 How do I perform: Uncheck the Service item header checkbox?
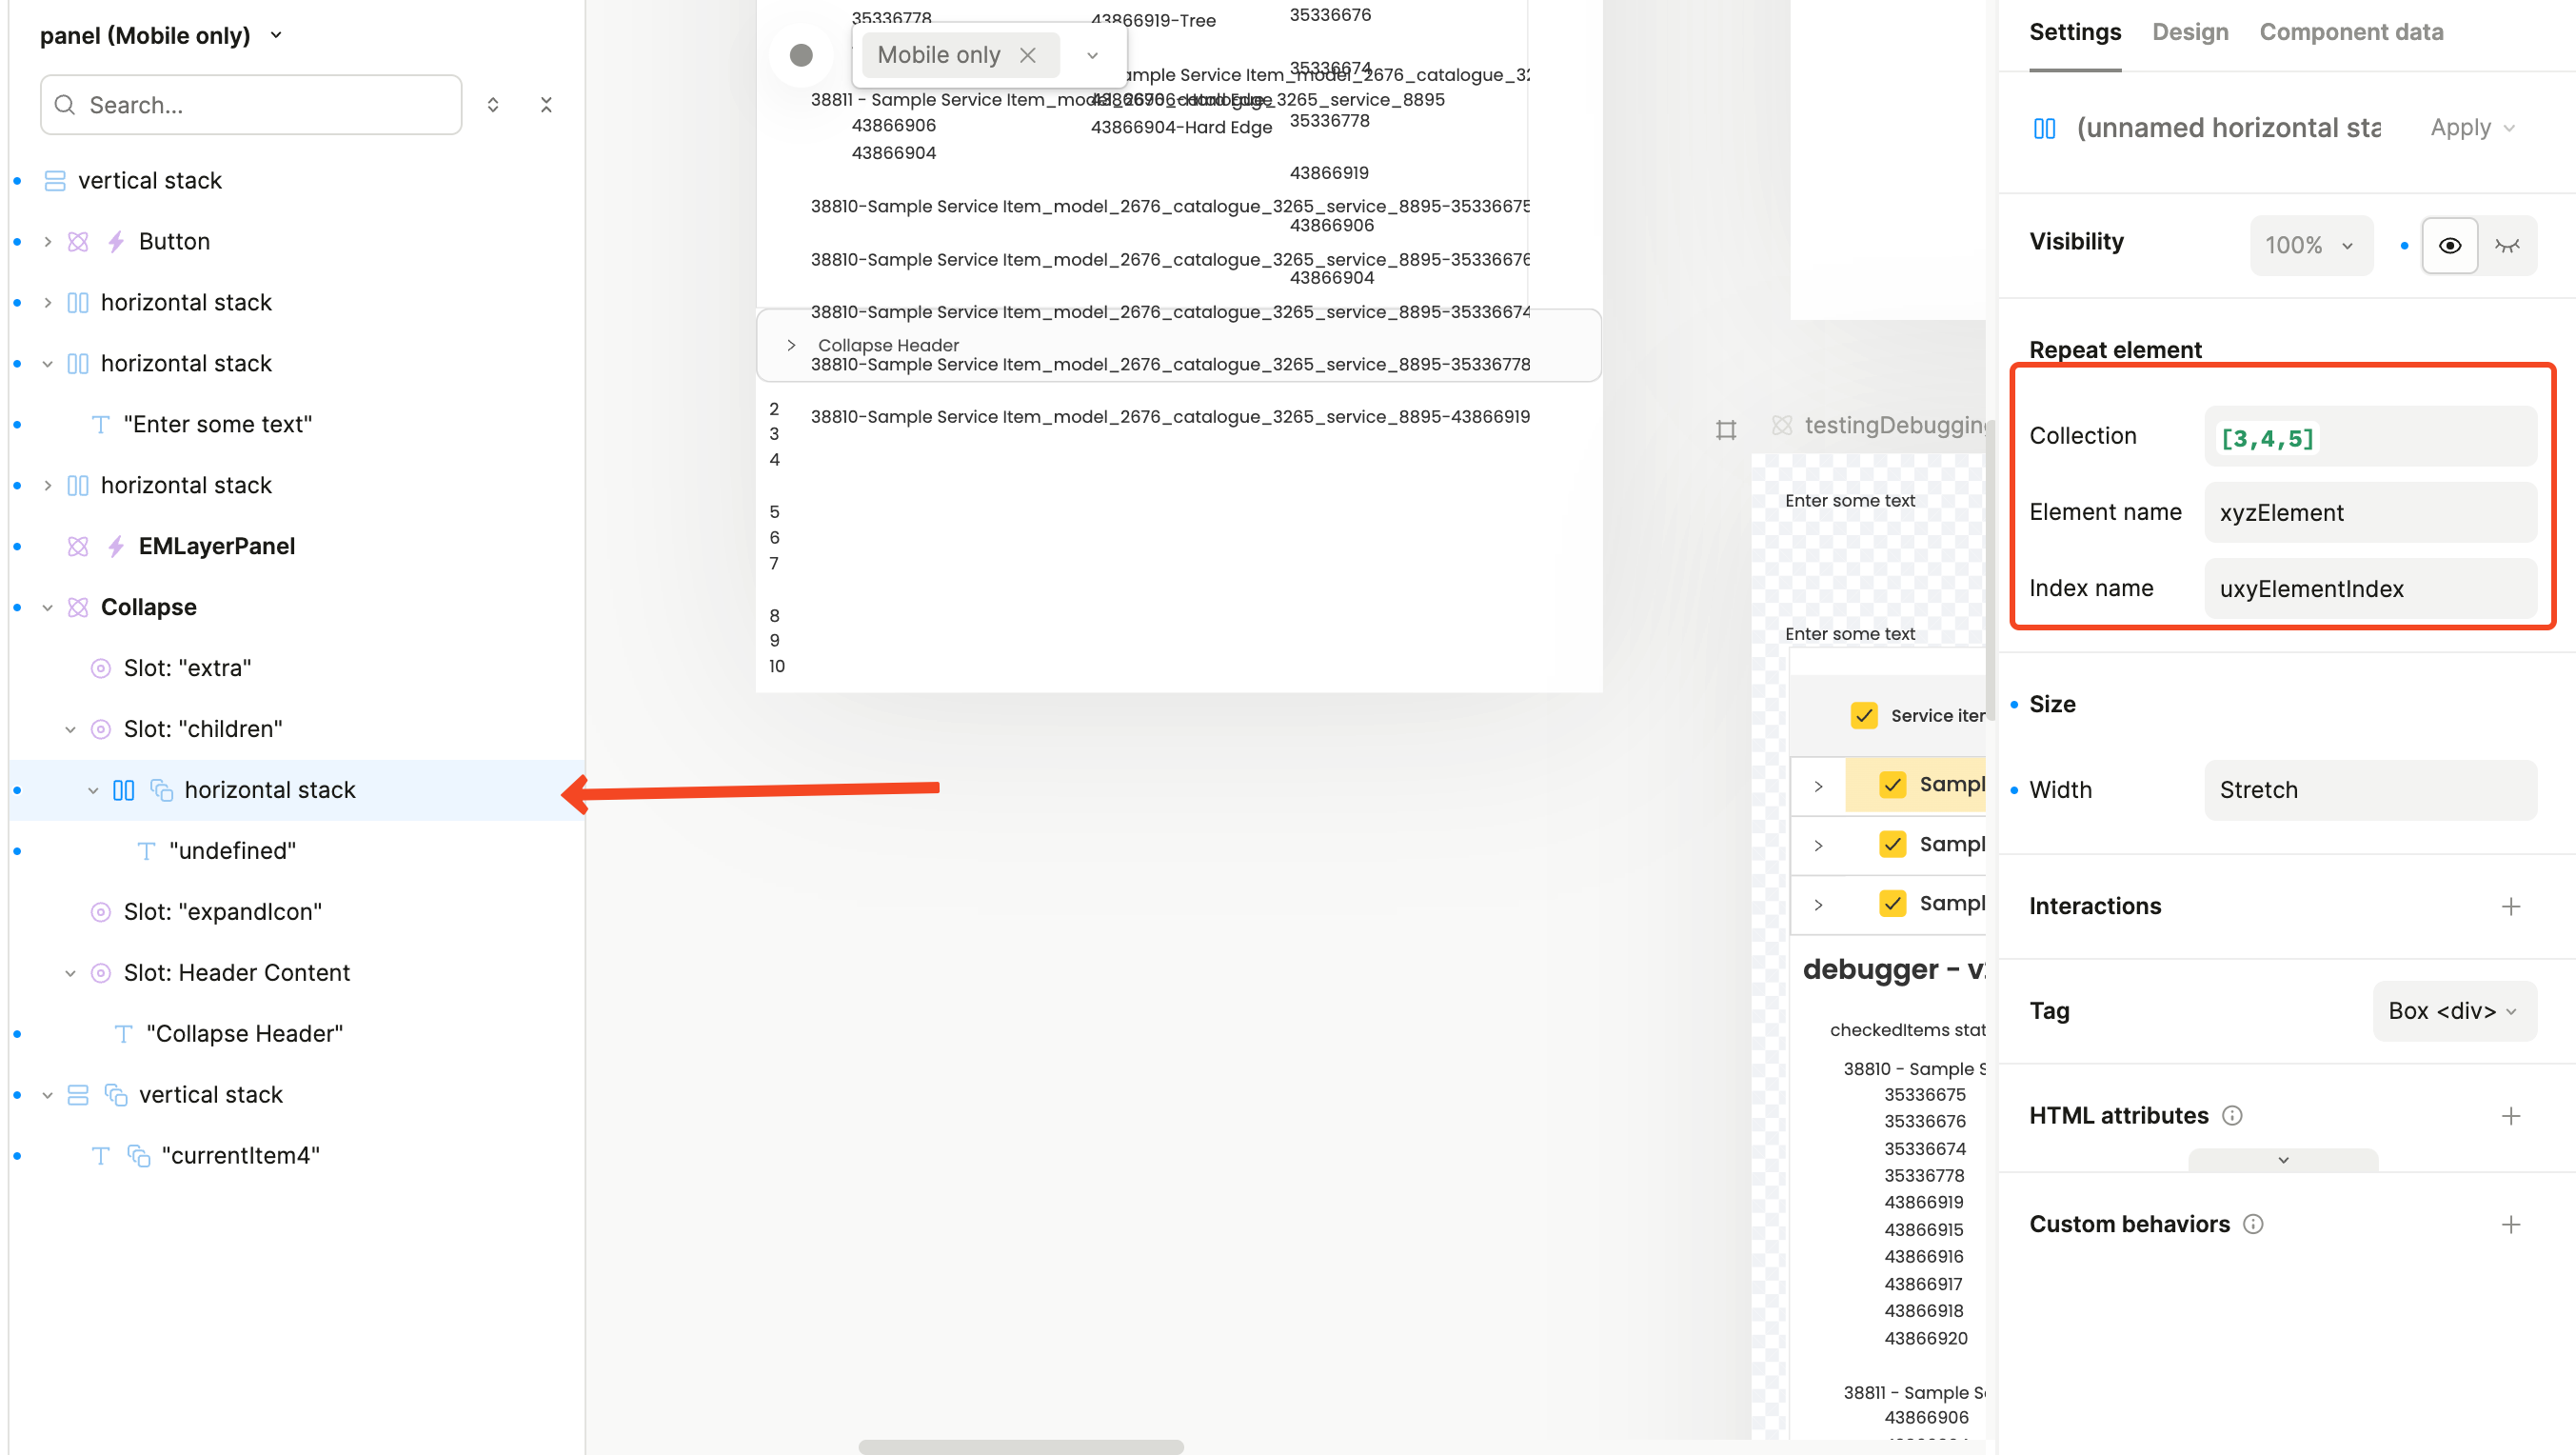(x=1864, y=716)
